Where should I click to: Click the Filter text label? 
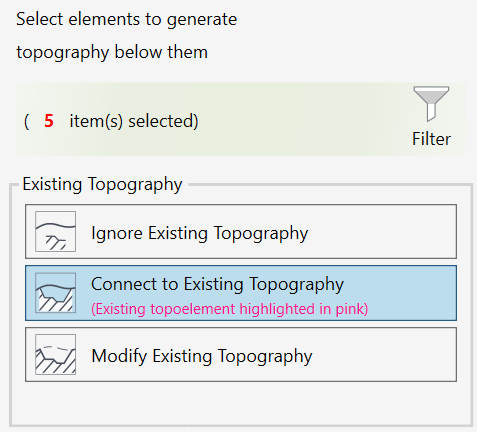(x=431, y=139)
